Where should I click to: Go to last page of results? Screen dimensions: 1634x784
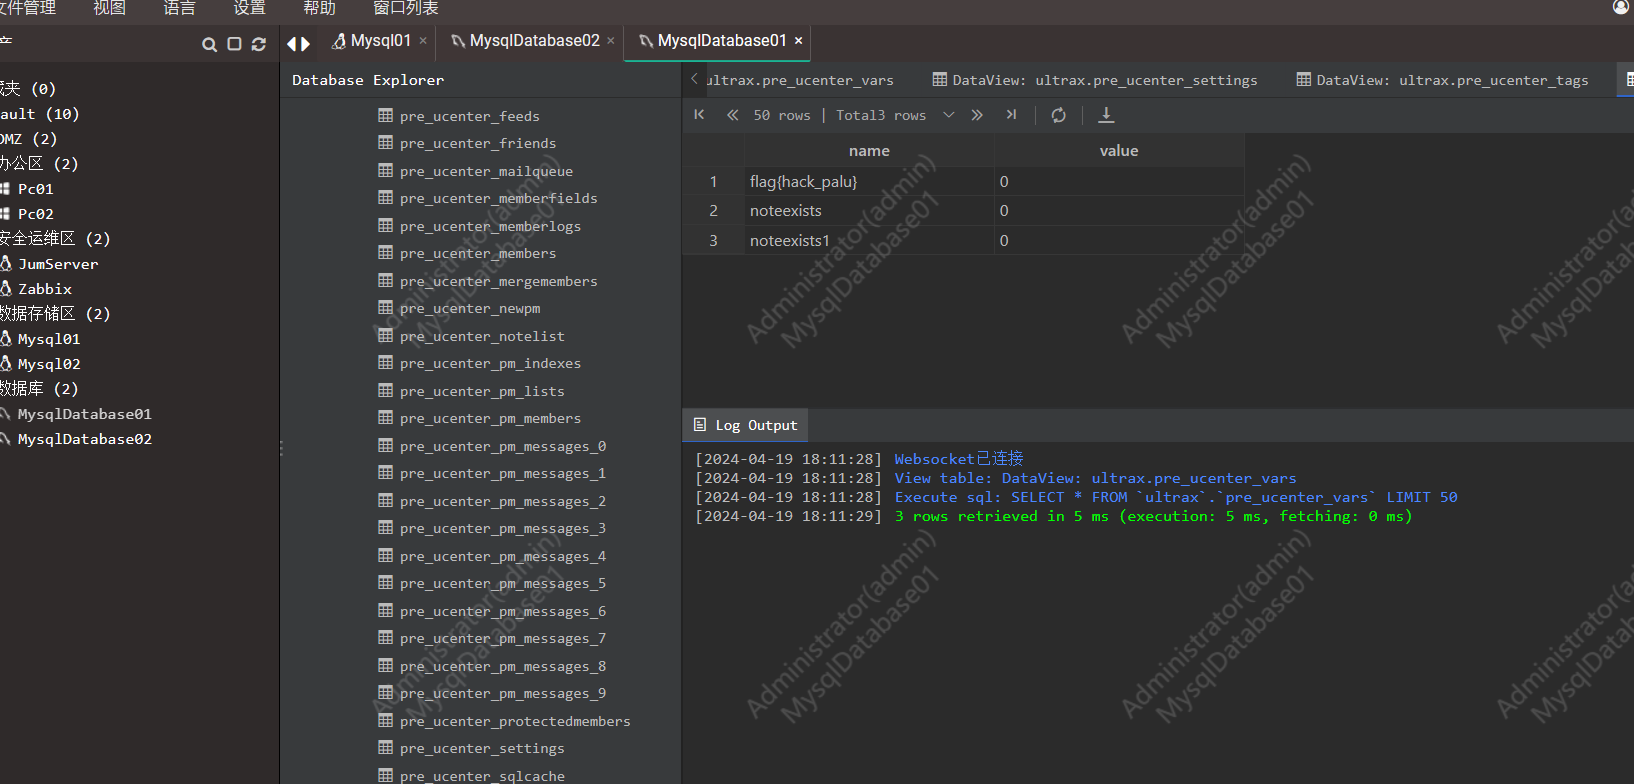point(1011,115)
